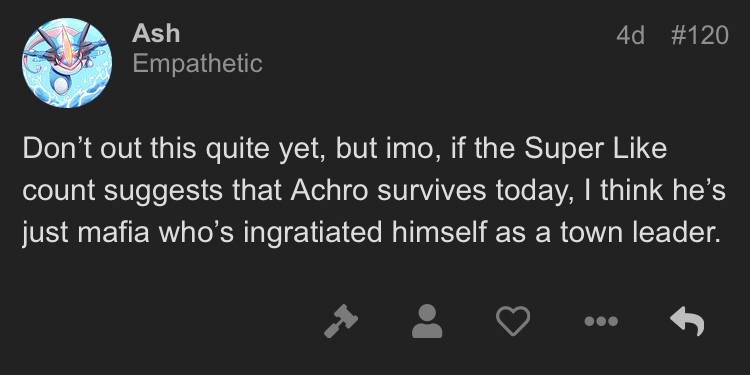The image size is (750, 375).
Task: Click the gavel icon under Ash's post
Action: [341, 321]
